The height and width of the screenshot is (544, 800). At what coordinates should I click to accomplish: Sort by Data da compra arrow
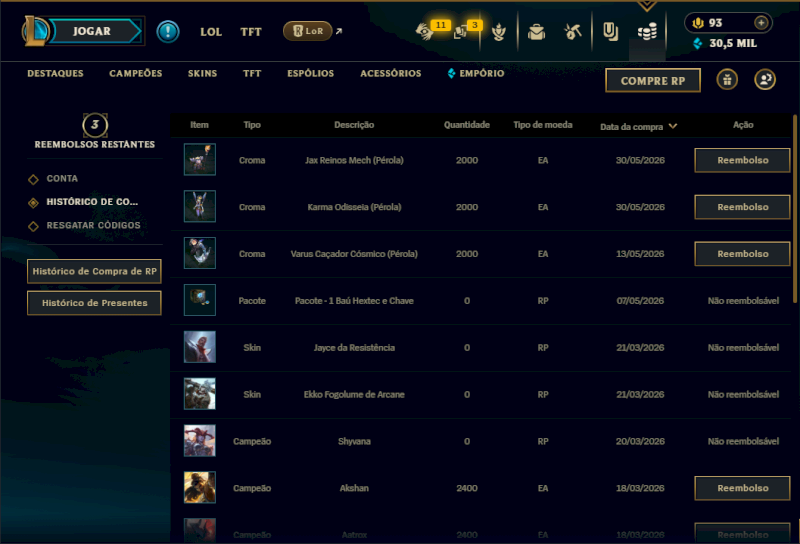click(673, 126)
